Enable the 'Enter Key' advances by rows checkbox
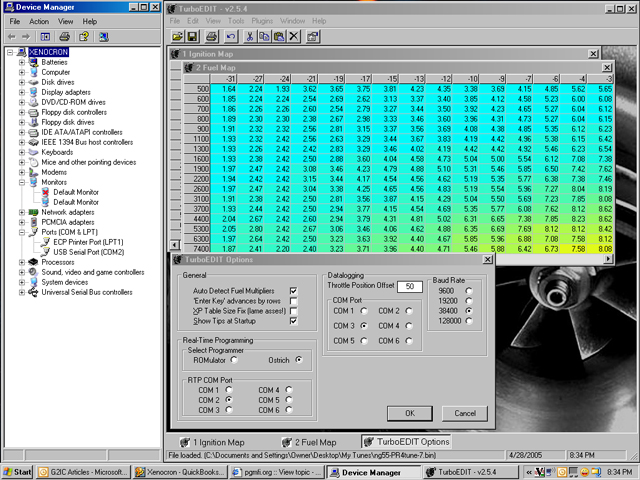 pos(293,301)
